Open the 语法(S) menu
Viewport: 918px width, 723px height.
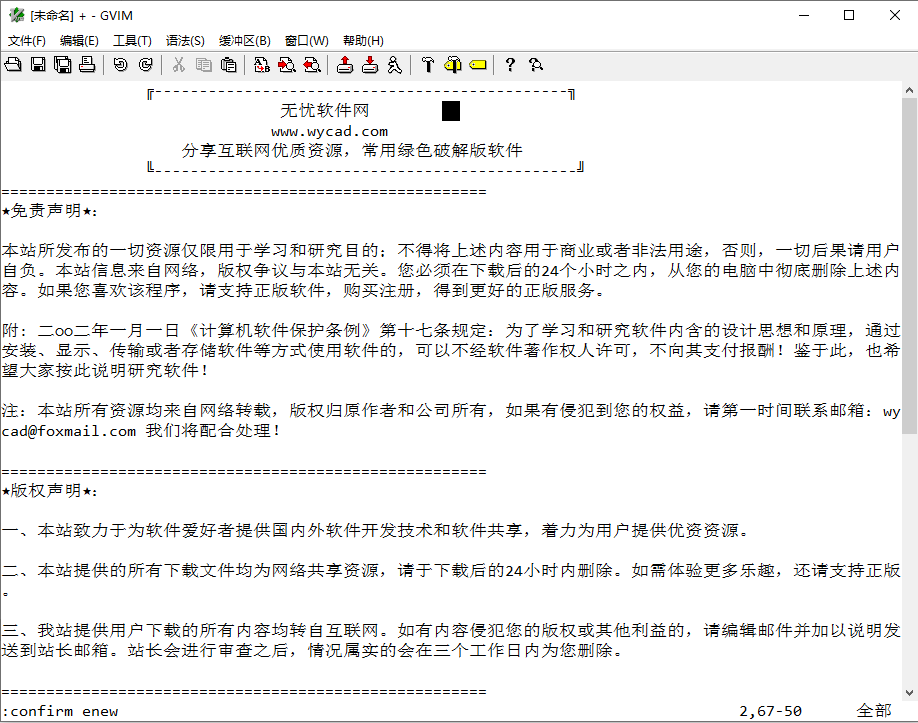point(185,41)
